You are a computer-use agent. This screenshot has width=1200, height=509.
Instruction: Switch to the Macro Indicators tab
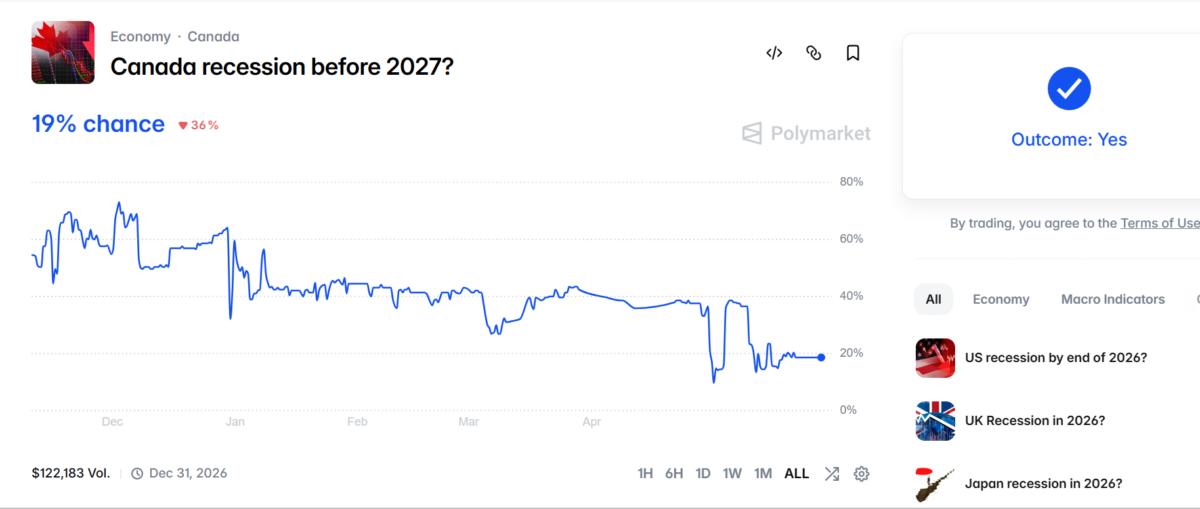1113,299
